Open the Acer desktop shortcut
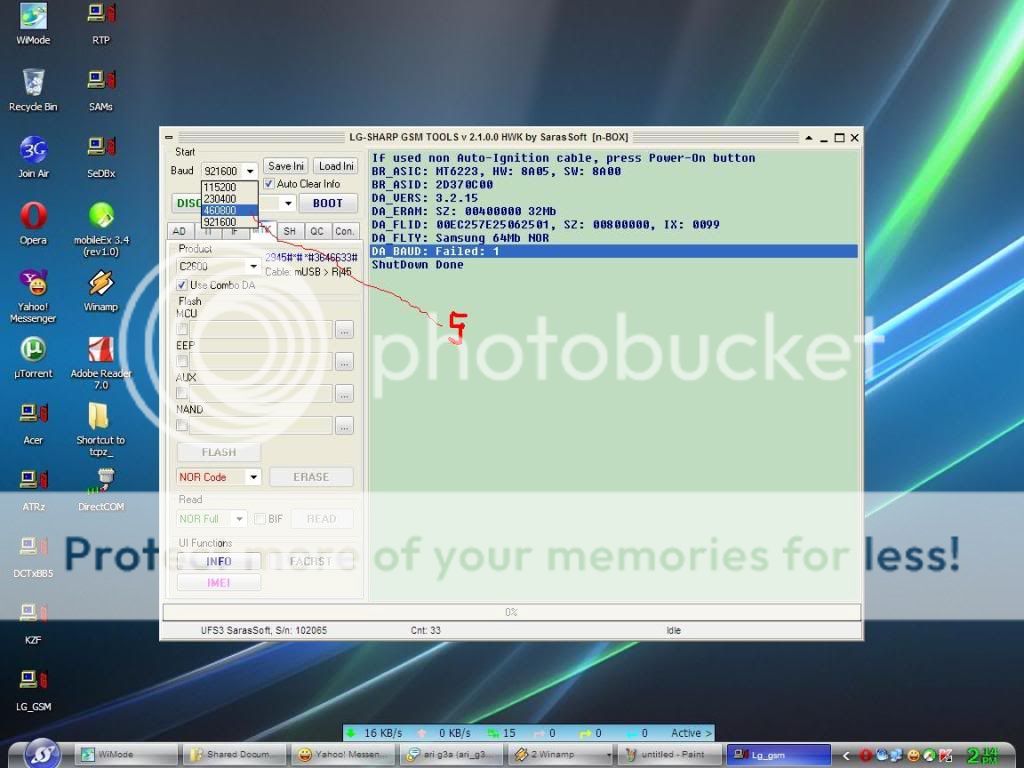Viewport: 1024px width, 768px height. [x=33, y=423]
